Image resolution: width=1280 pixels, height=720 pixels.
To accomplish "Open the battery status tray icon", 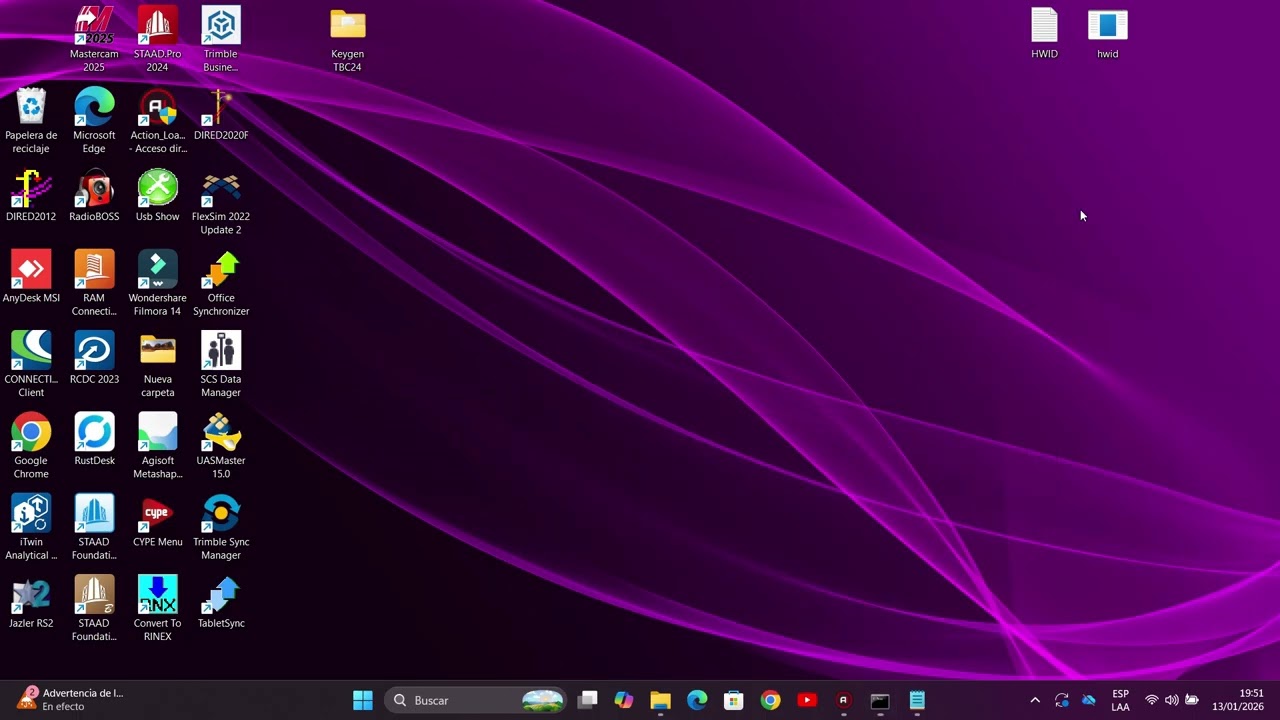I will (x=1192, y=700).
